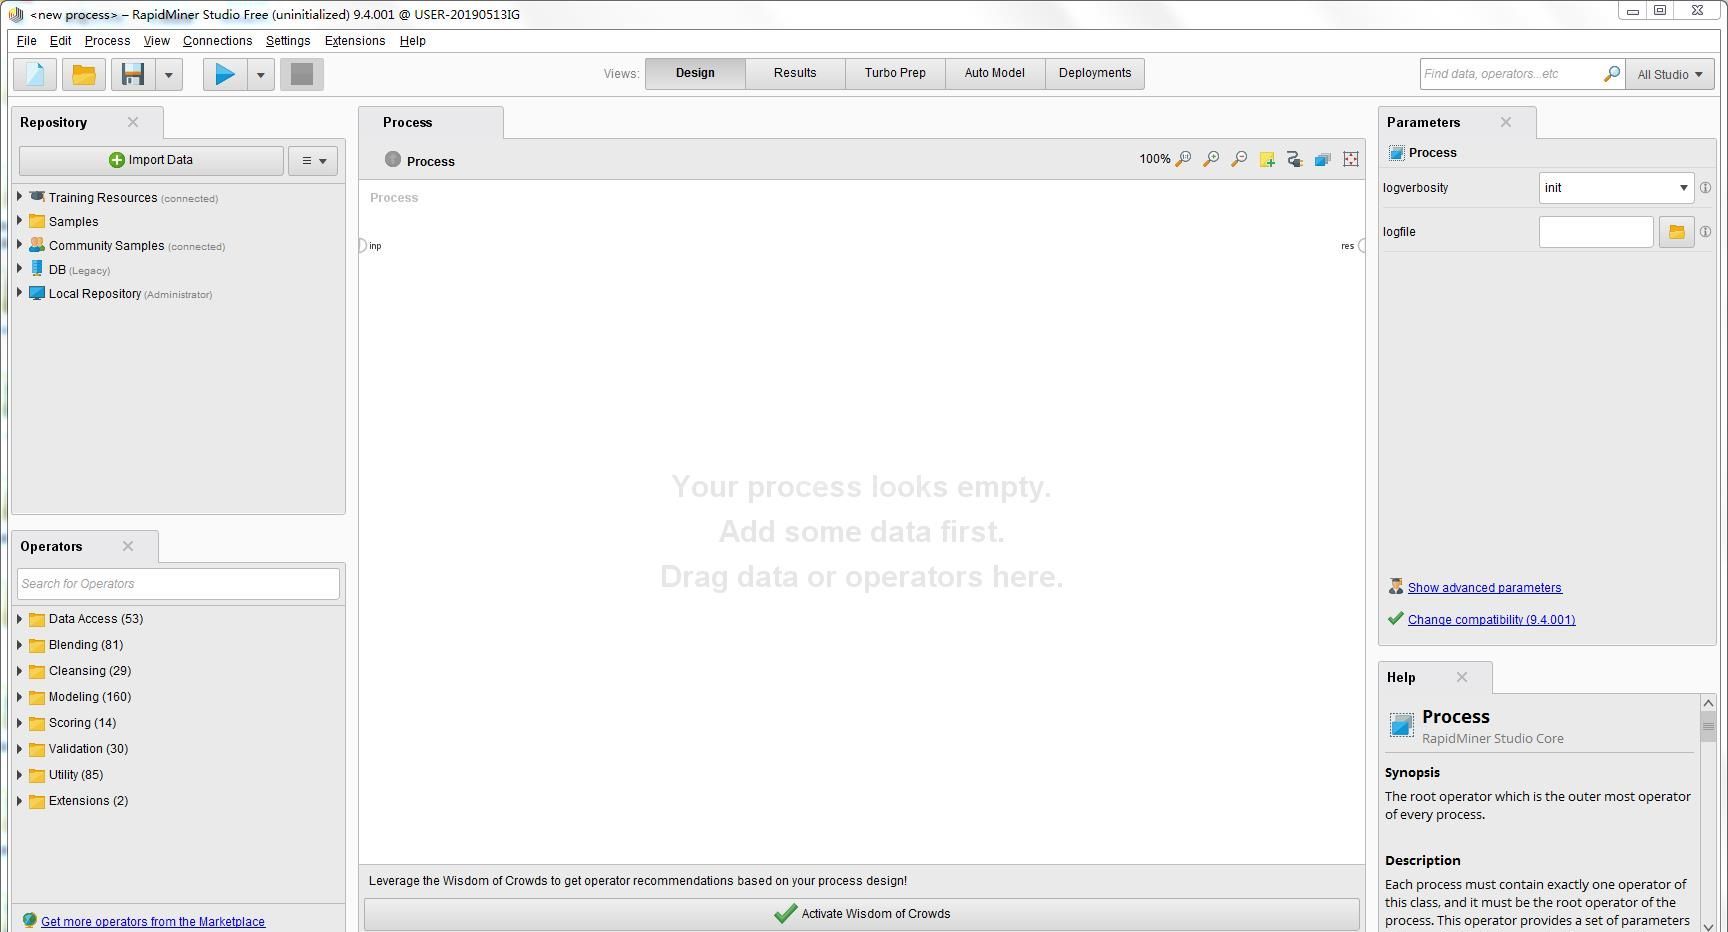Click Show advanced parameters link
Viewport: 1728px width, 932px height.
pos(1484,588)
